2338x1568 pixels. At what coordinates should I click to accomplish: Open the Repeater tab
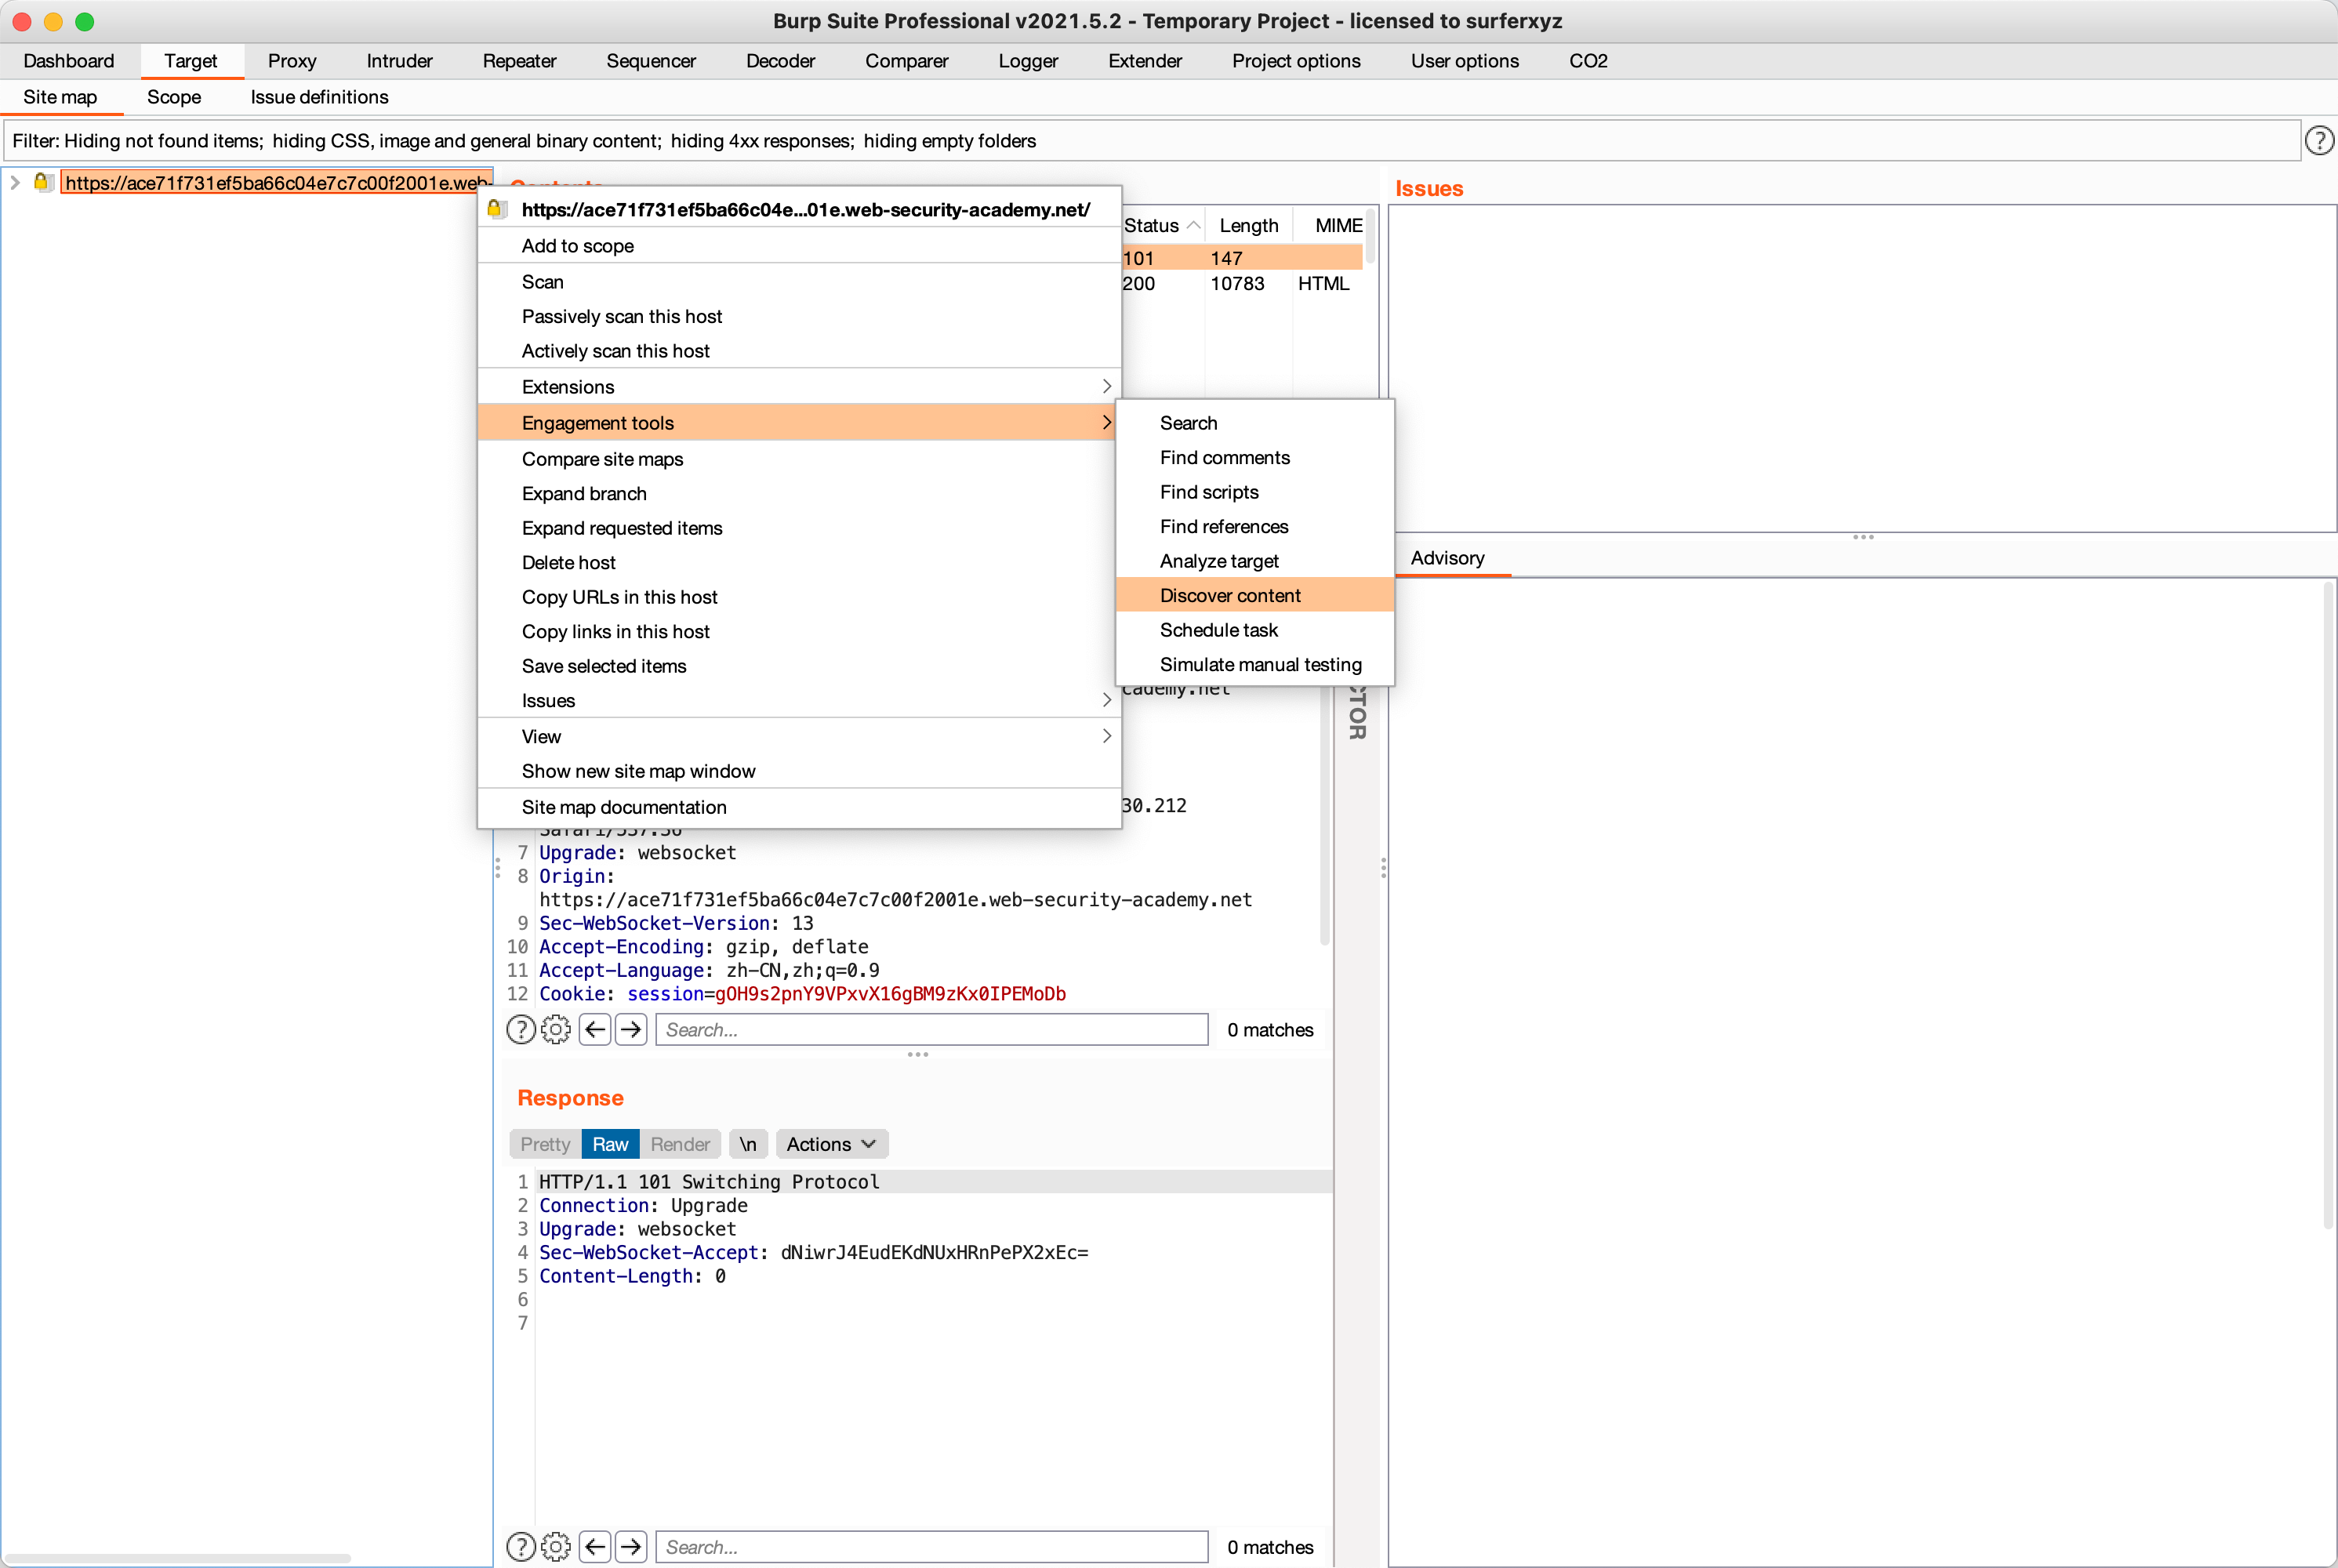[519, 61]
